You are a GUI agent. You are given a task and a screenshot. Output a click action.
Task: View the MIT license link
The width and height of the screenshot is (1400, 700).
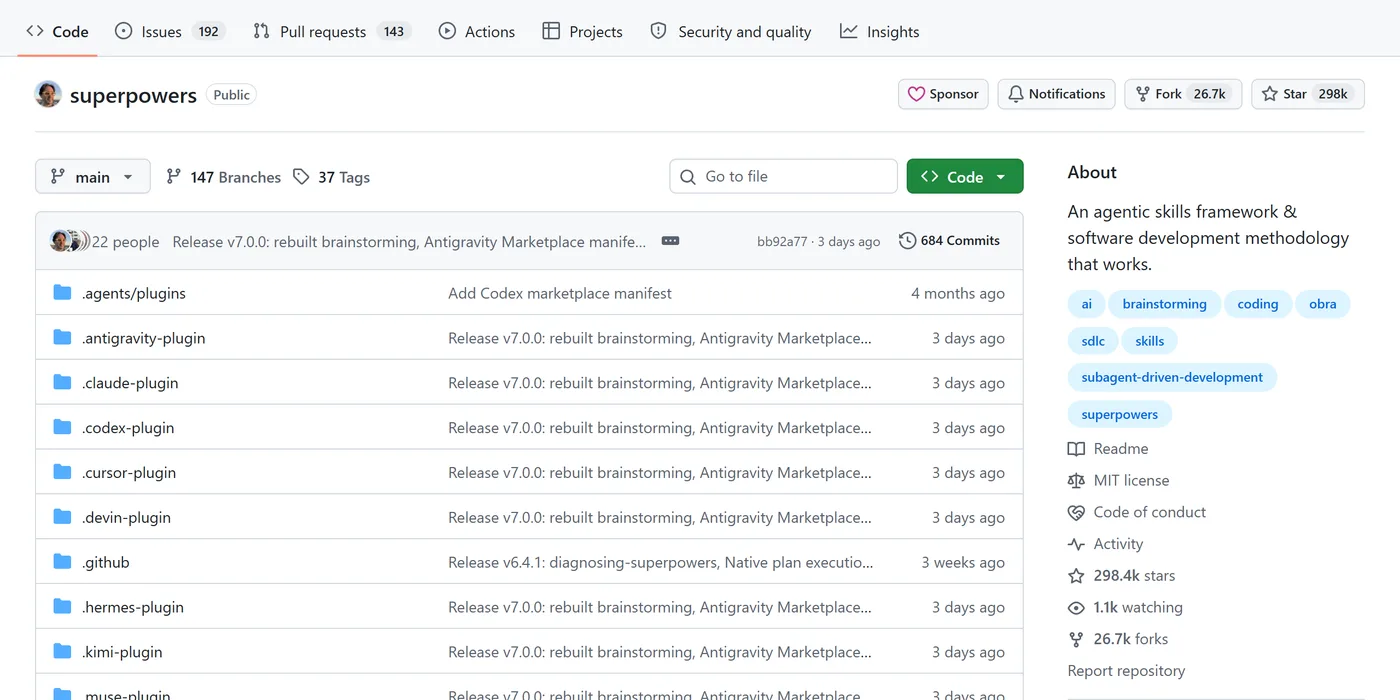1118,480
